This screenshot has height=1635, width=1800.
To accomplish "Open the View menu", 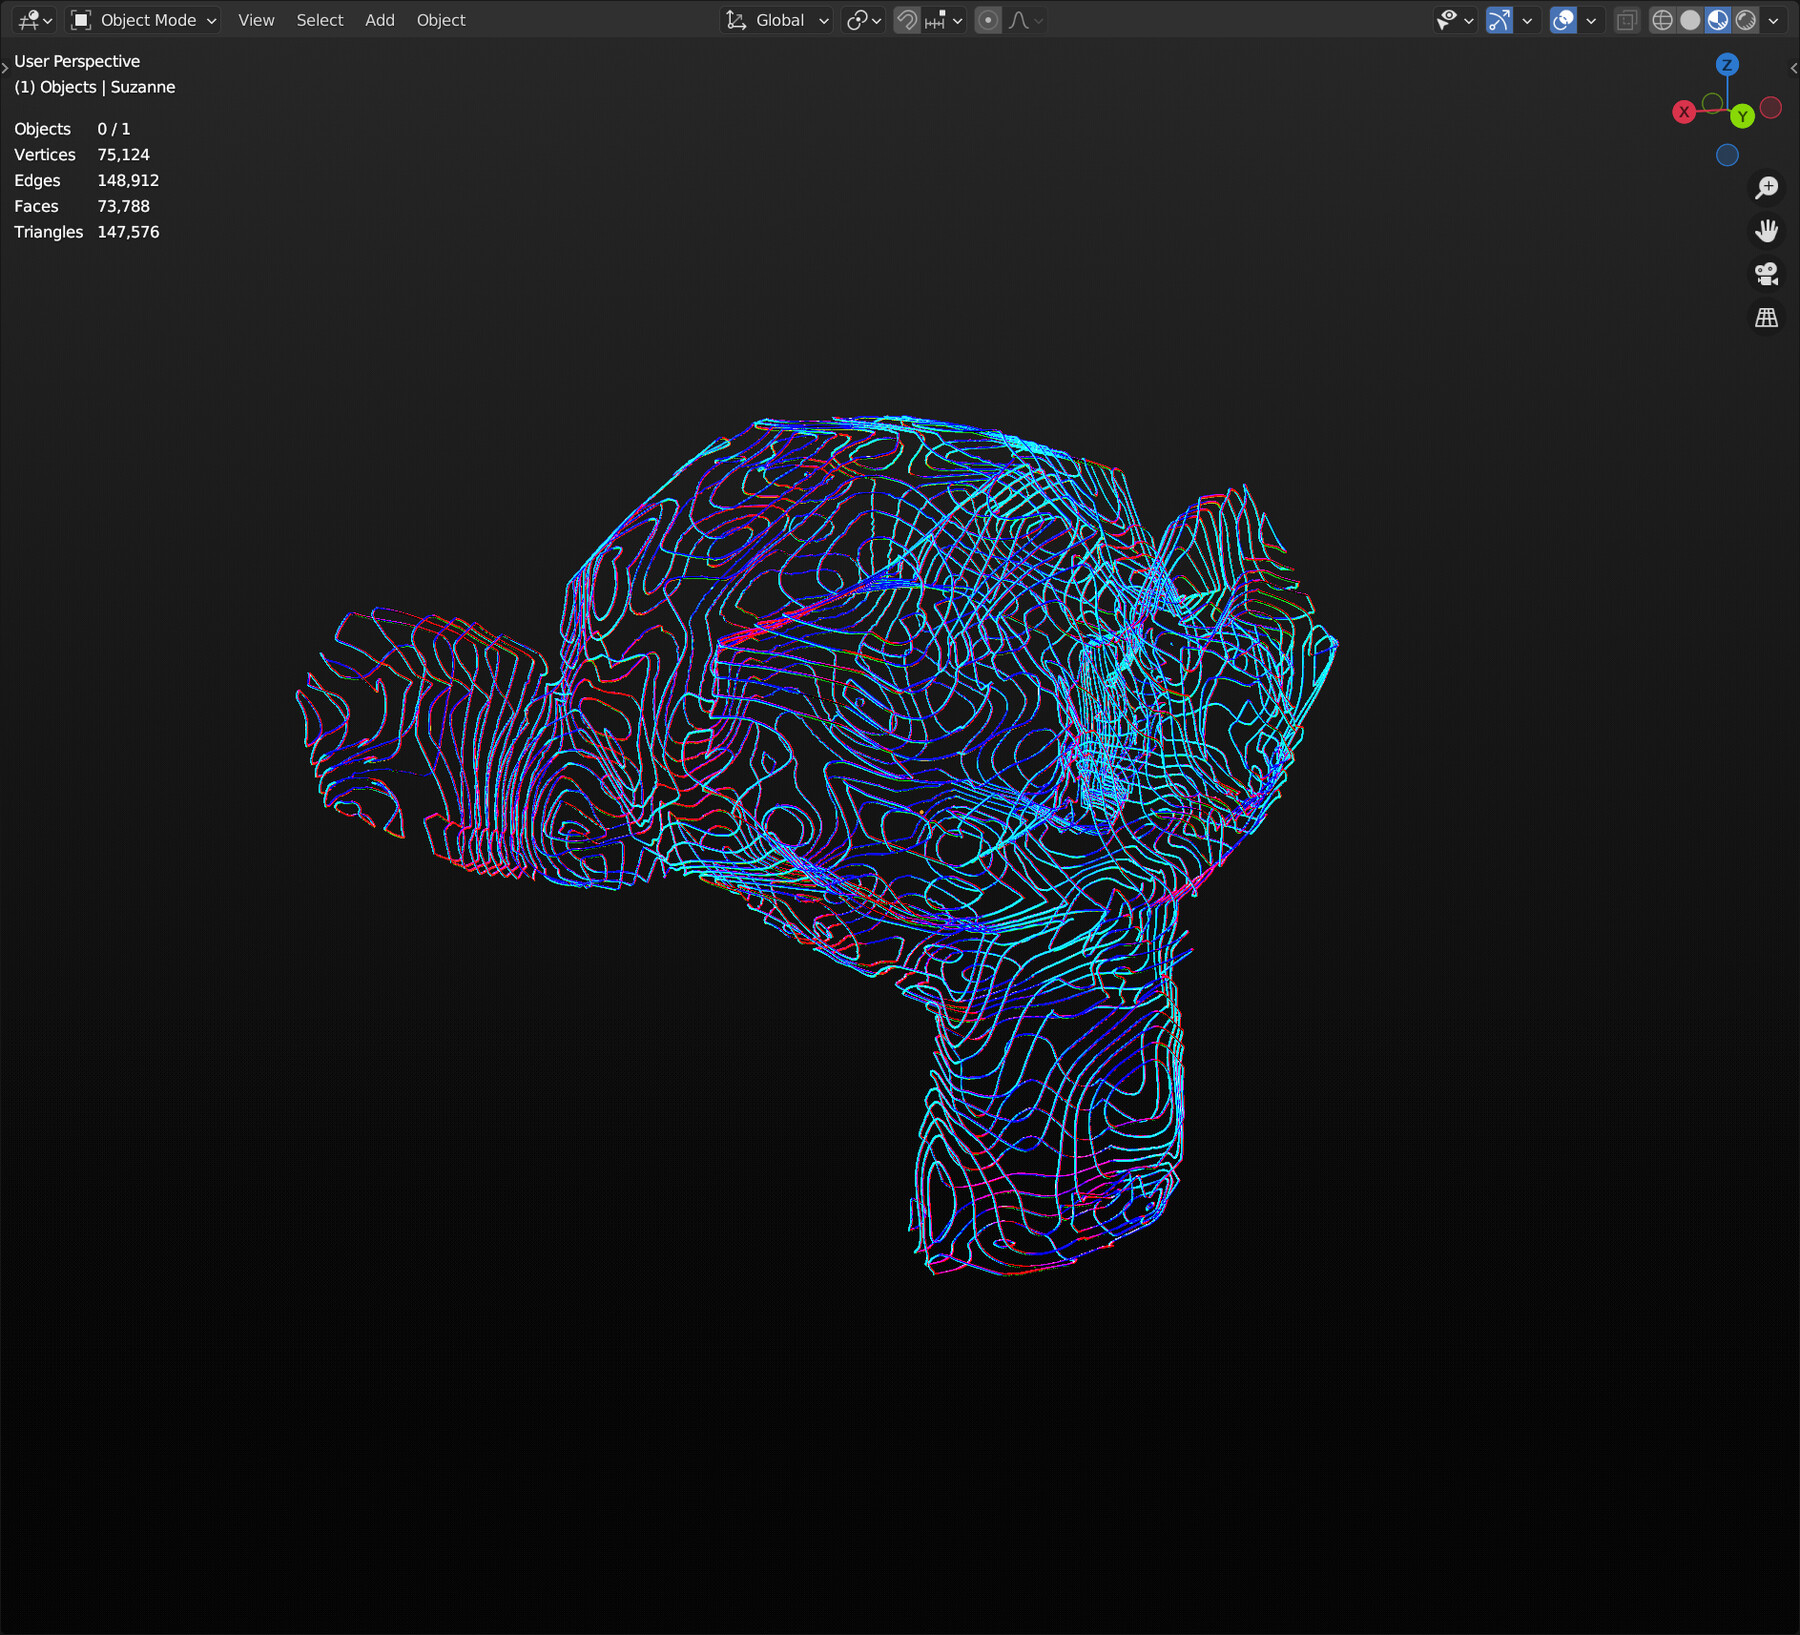I will pyautogui.click(x=255, y=19).
